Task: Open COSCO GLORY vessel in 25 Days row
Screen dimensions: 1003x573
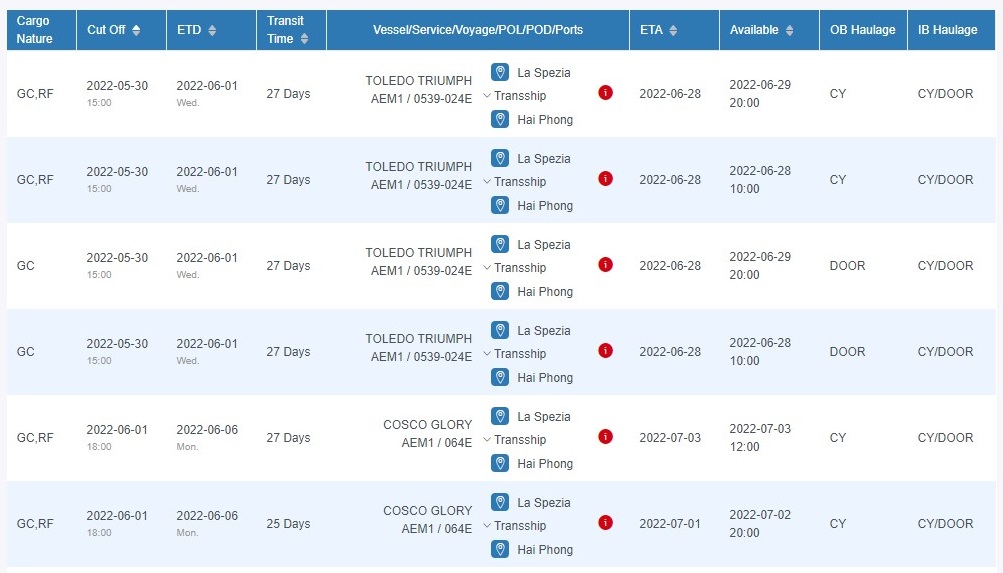Action: point(427,511)
